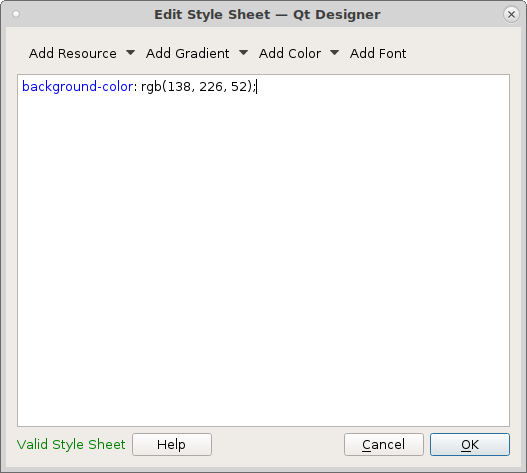Place the cursor in the 52 value

(239, 87)
